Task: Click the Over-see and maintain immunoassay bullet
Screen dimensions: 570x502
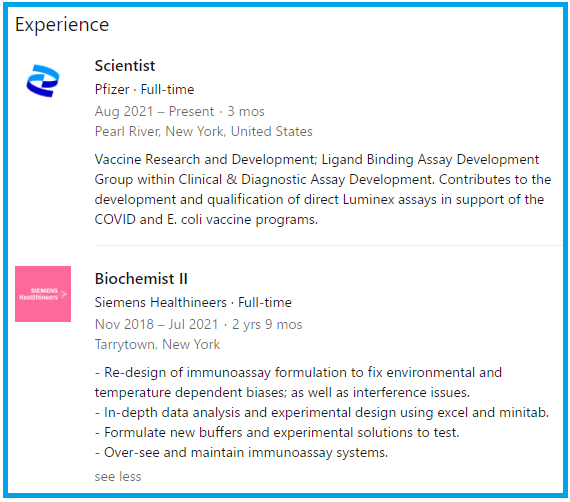Action: click(241, 453)
